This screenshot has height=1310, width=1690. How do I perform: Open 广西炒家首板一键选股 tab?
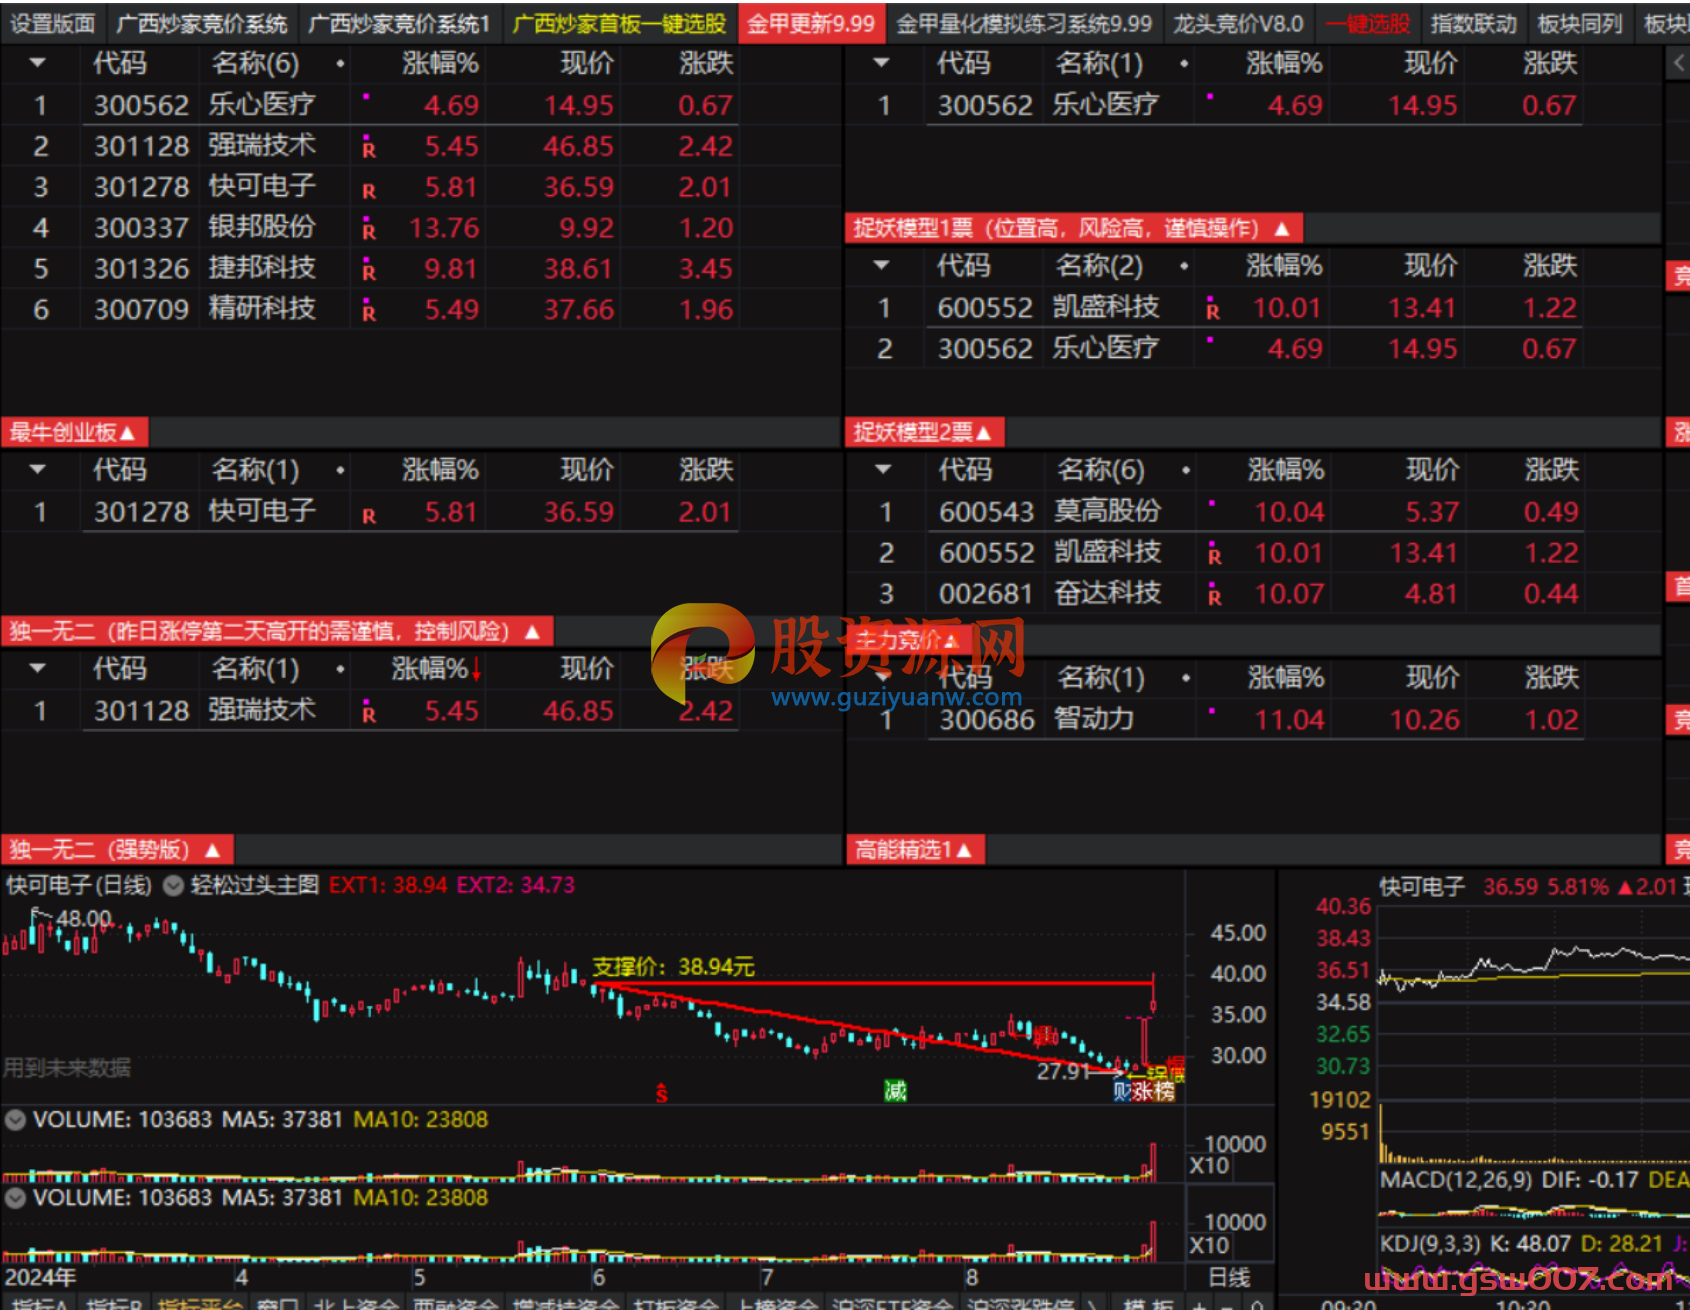620,22
